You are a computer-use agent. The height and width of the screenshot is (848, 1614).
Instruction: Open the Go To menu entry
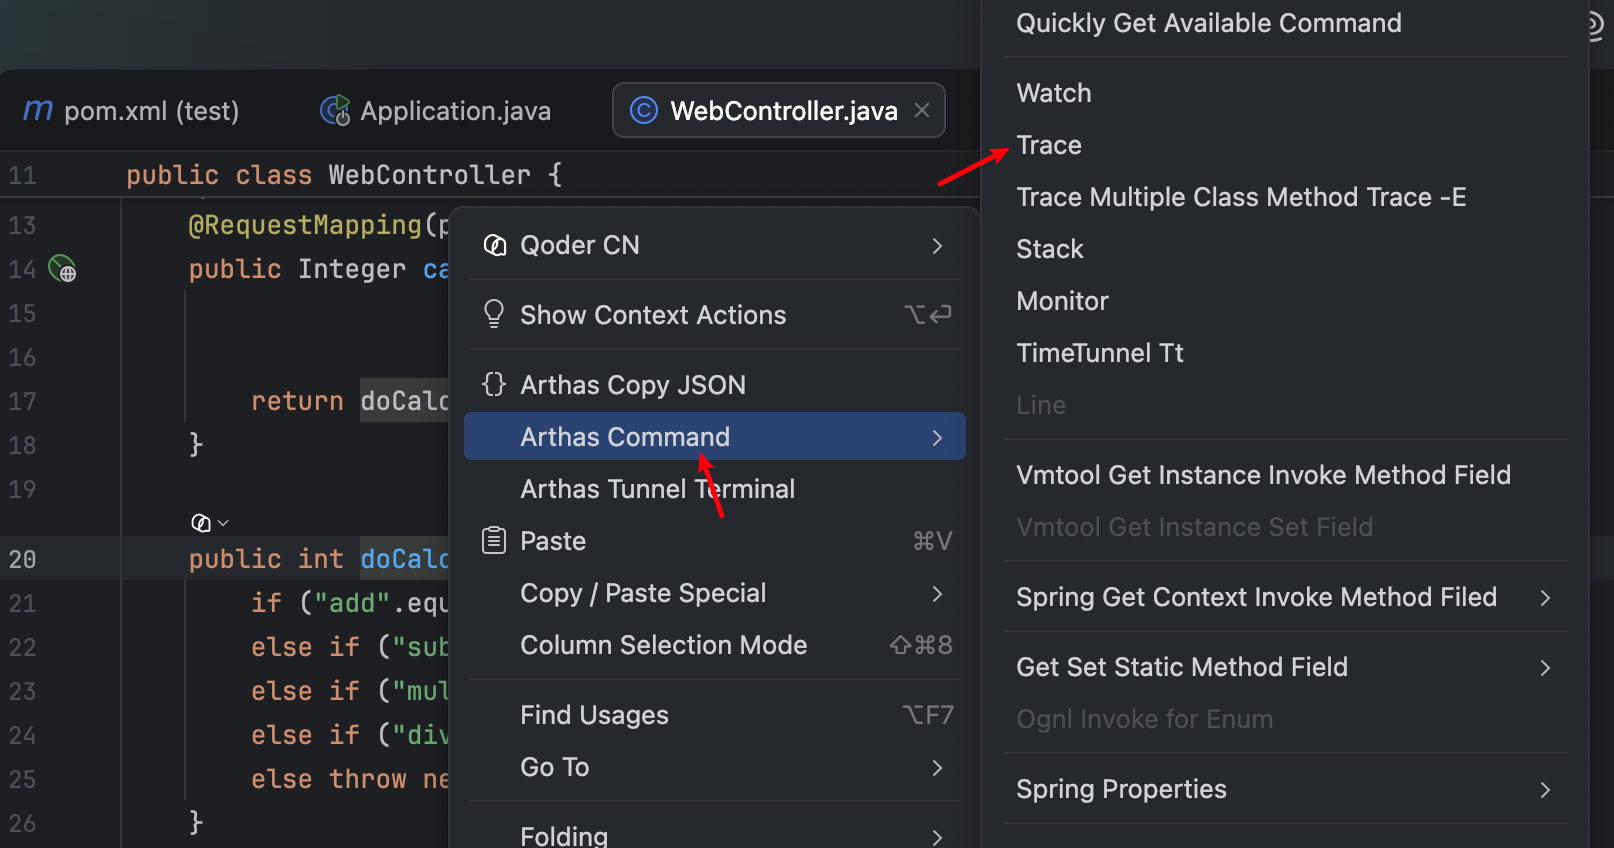[715, 767]
